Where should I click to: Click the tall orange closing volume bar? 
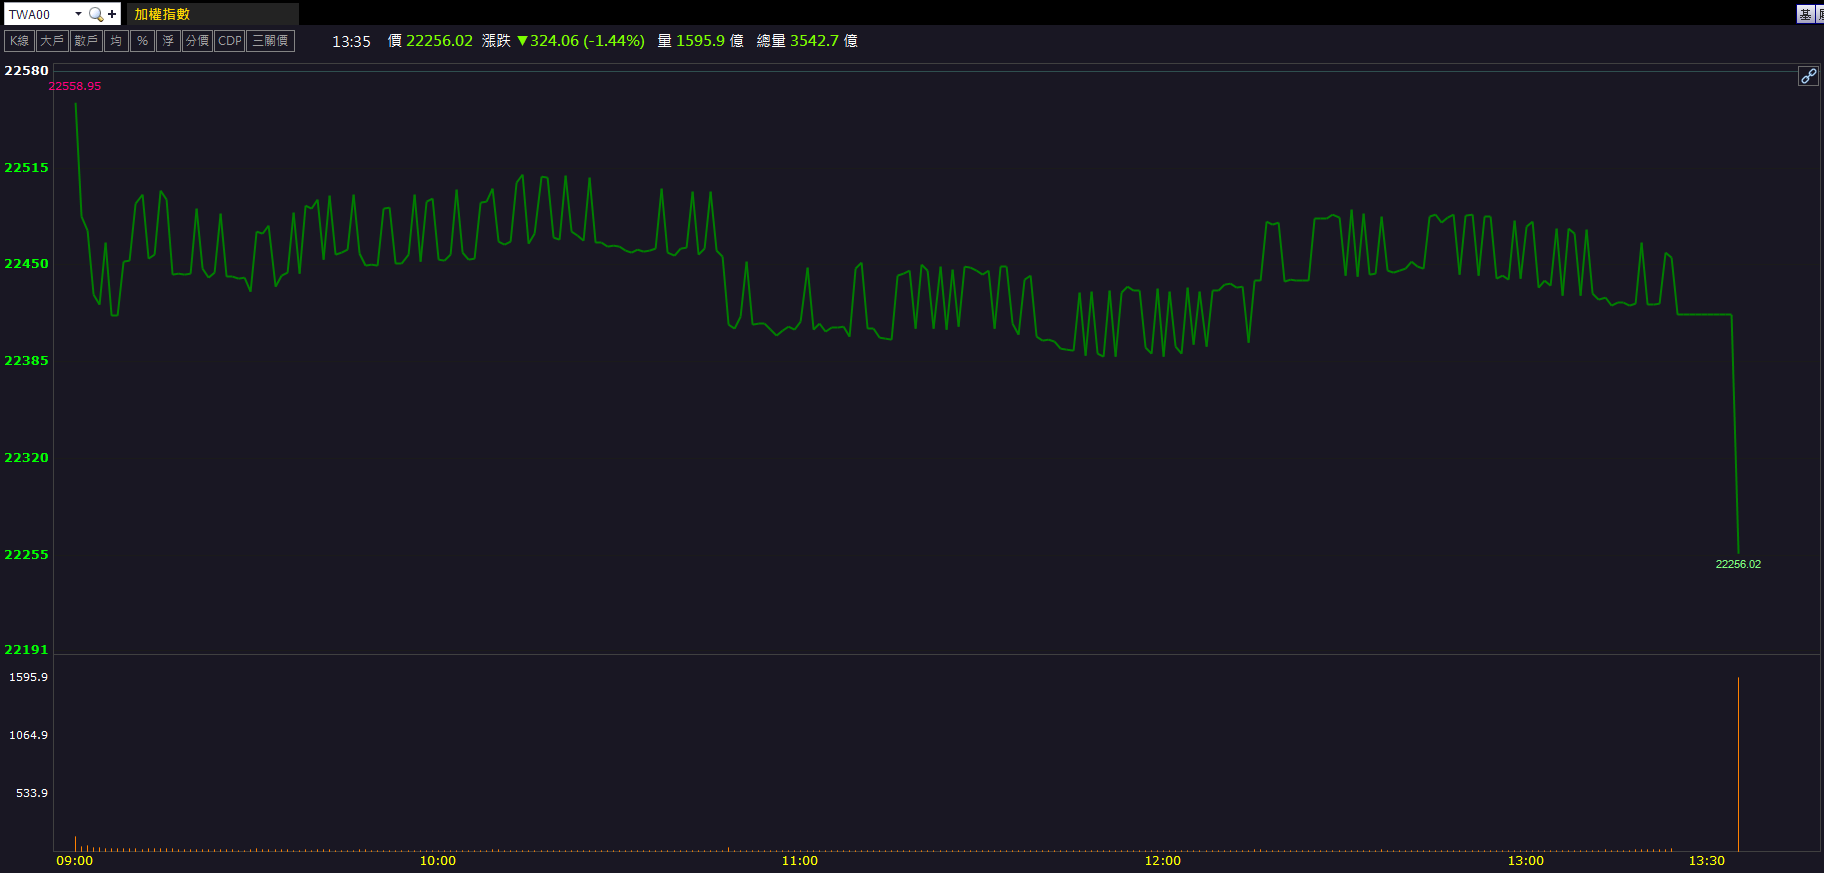(x=1738, y=764)
